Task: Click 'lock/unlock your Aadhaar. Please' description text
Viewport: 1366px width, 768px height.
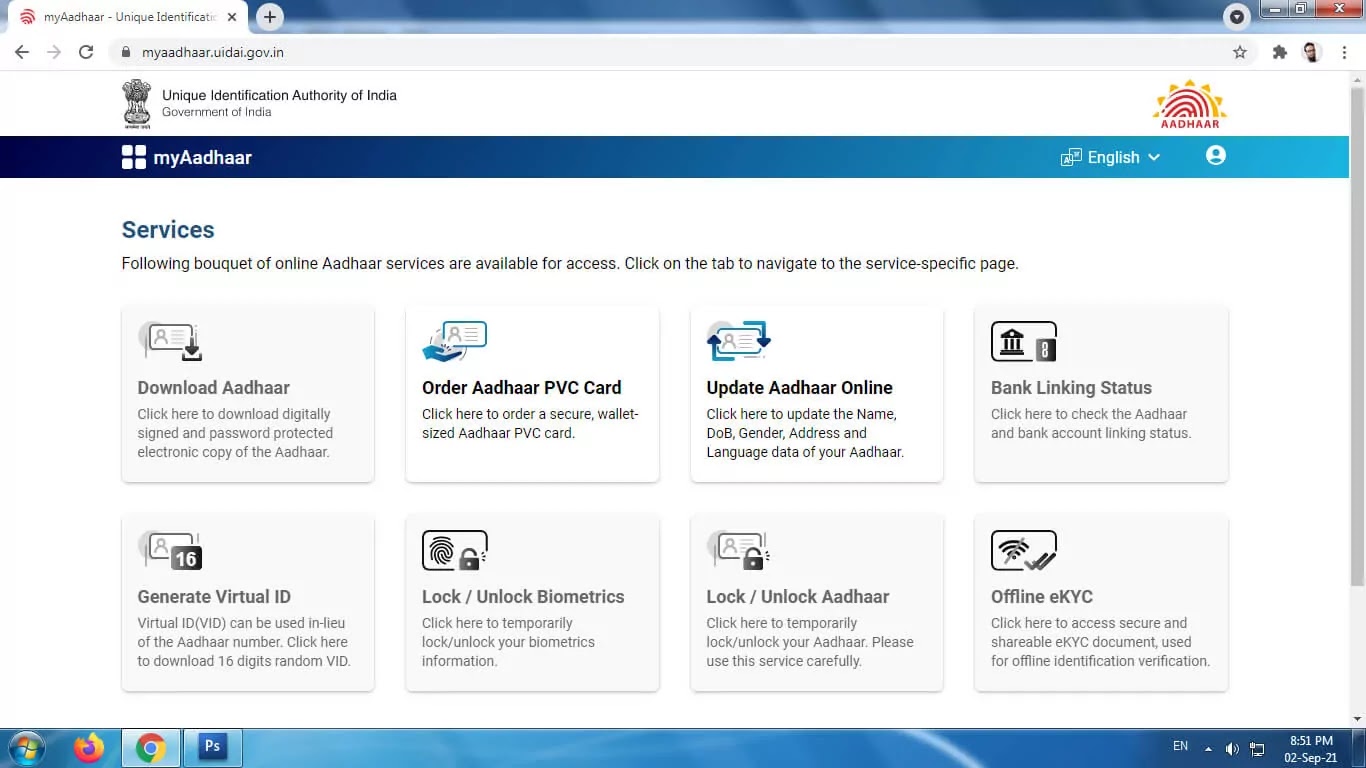Action: point(810,642)
